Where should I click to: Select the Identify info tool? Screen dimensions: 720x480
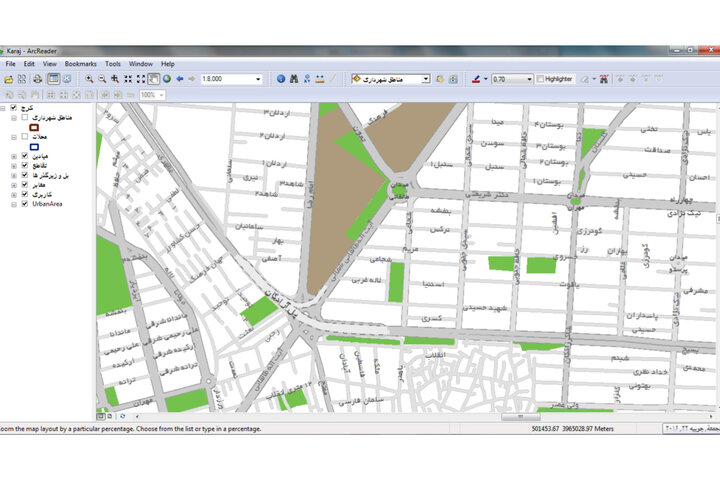point(281,79)
